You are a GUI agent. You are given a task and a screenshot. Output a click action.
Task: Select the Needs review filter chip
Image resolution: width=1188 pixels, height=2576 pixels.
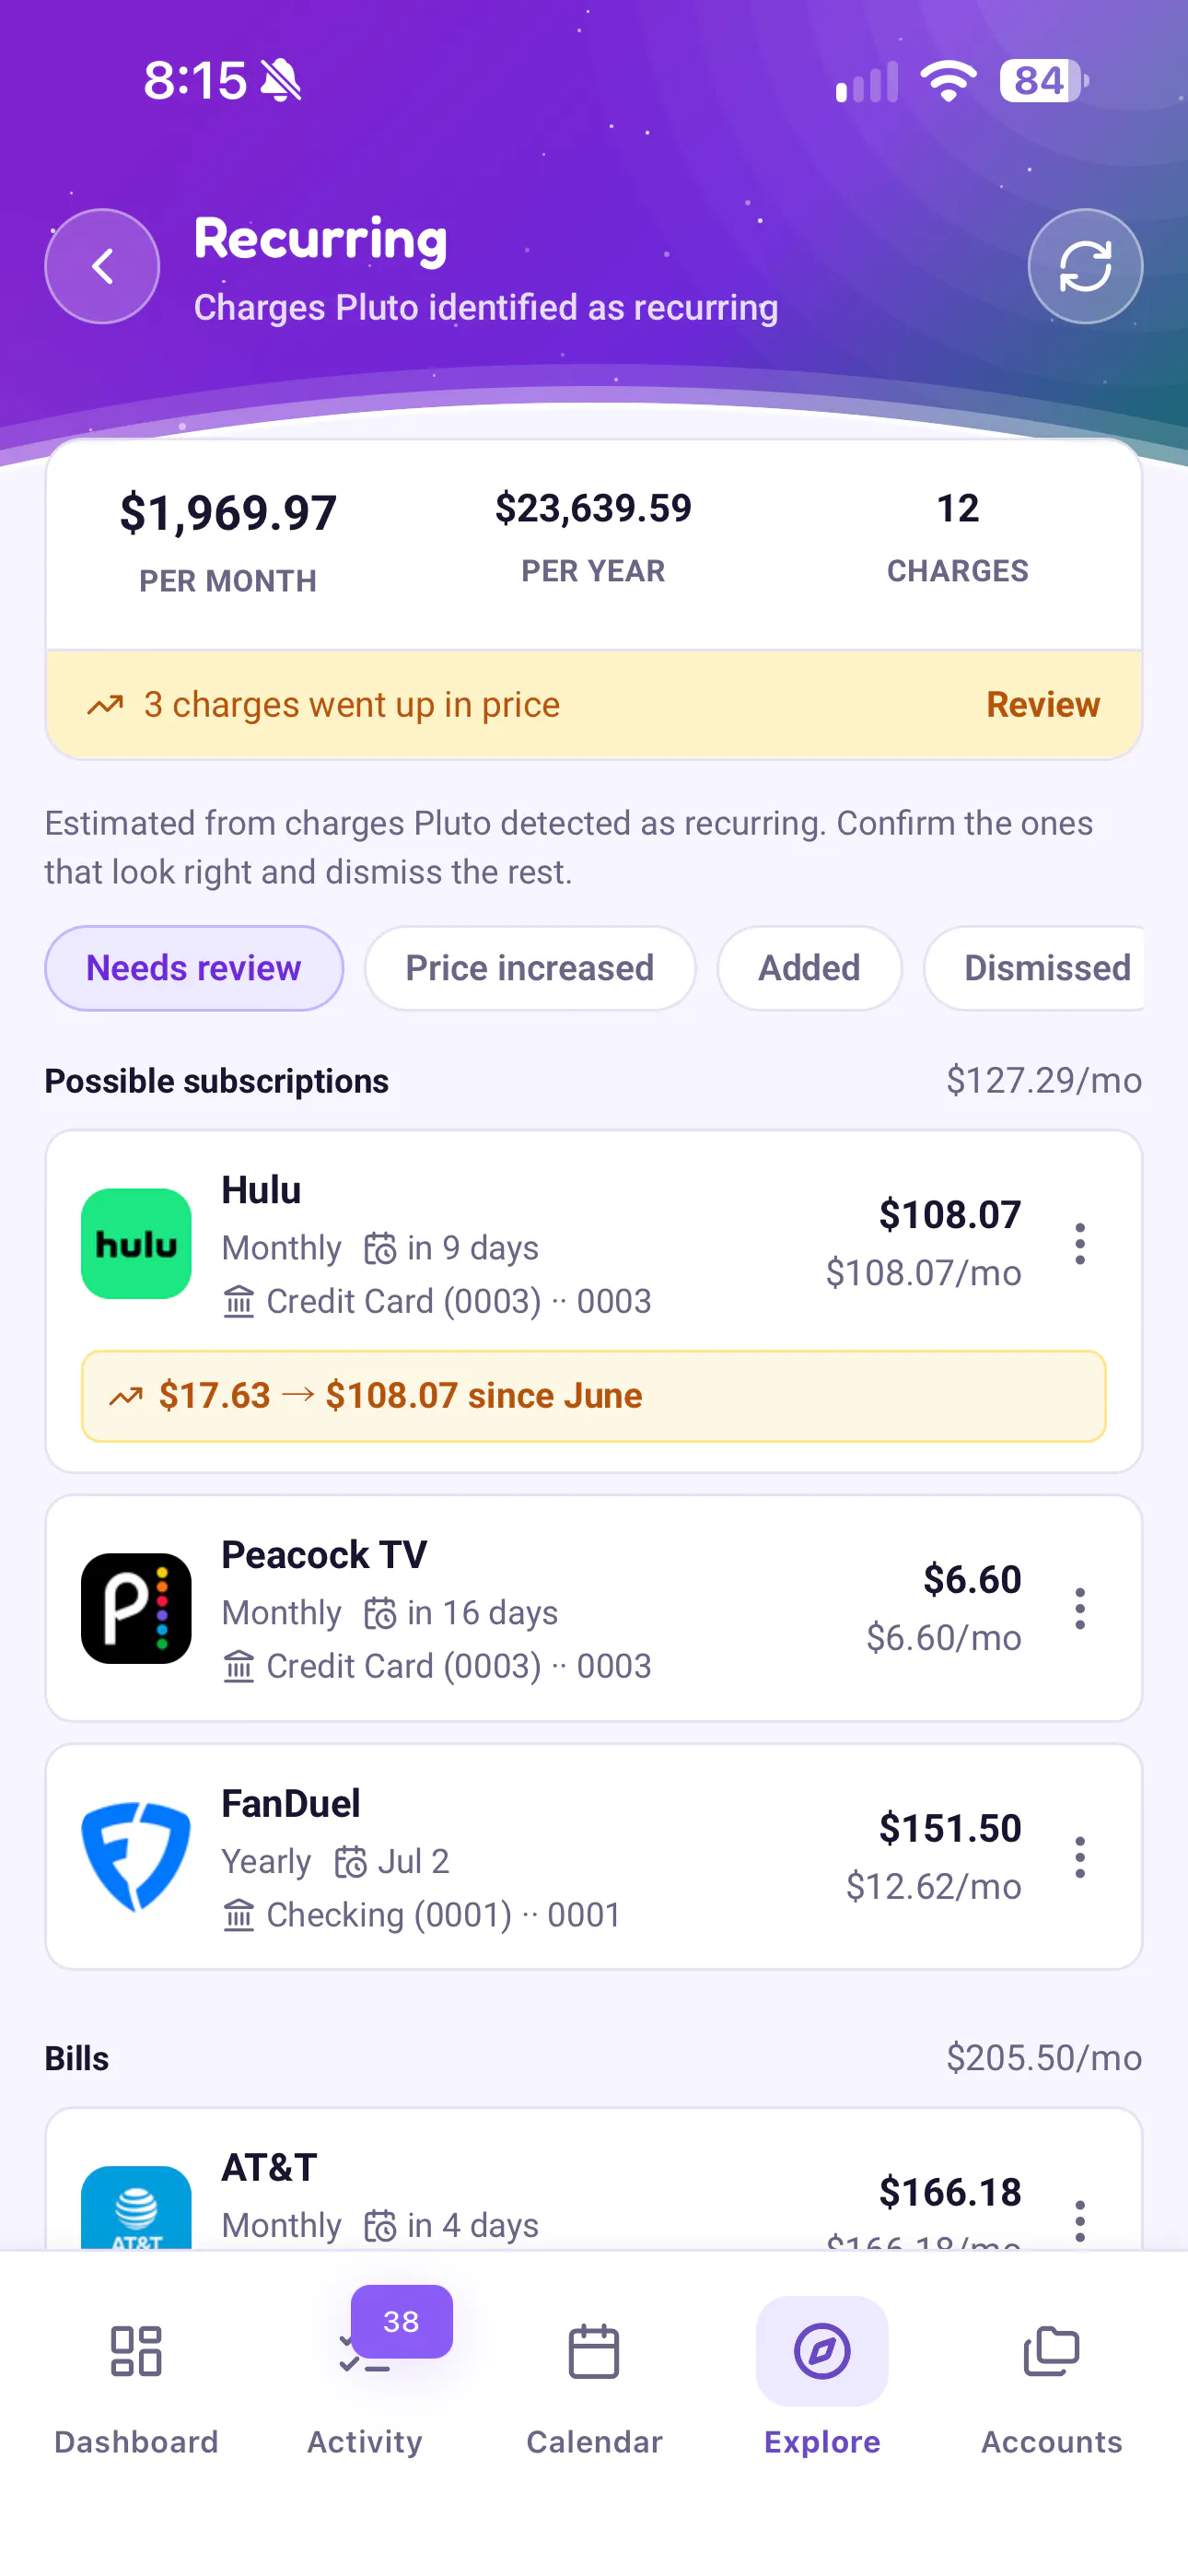[194, 968]
